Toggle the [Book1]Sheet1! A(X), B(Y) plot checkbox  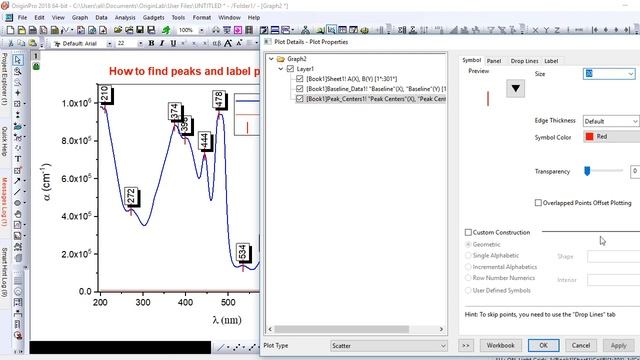[x=300, y=79]
